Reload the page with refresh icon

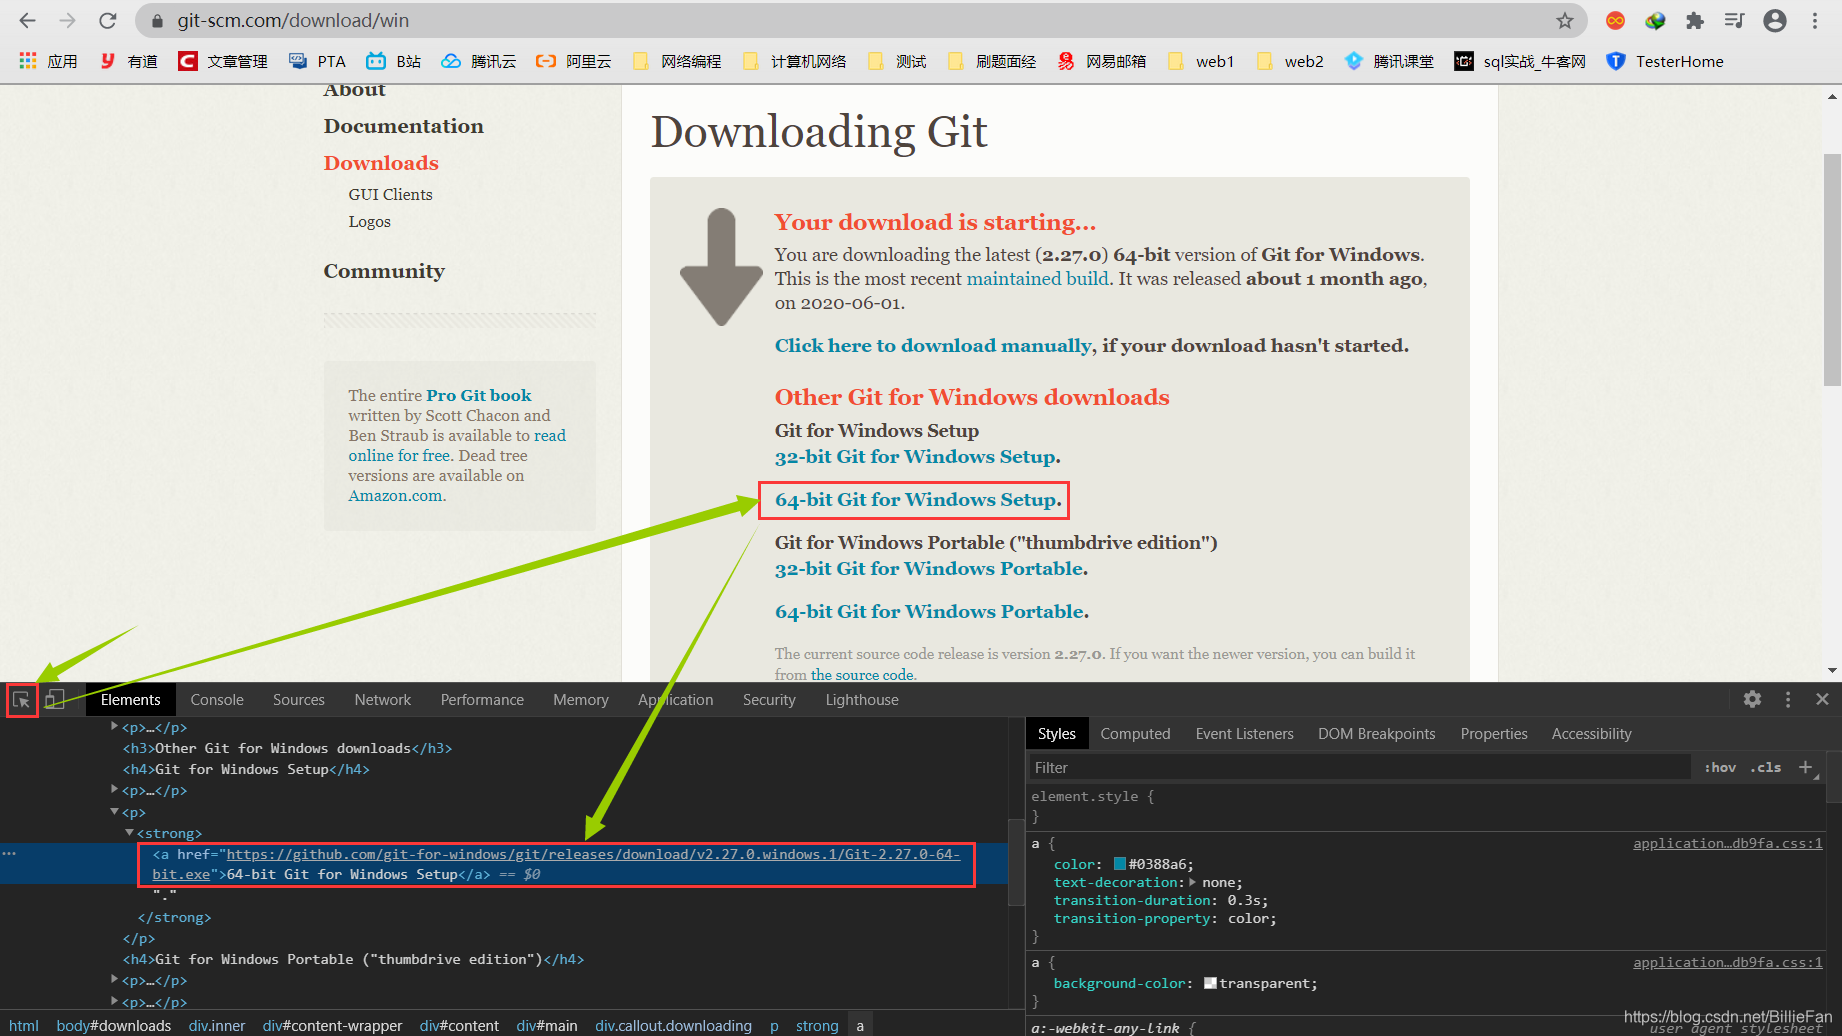[108, 20]
